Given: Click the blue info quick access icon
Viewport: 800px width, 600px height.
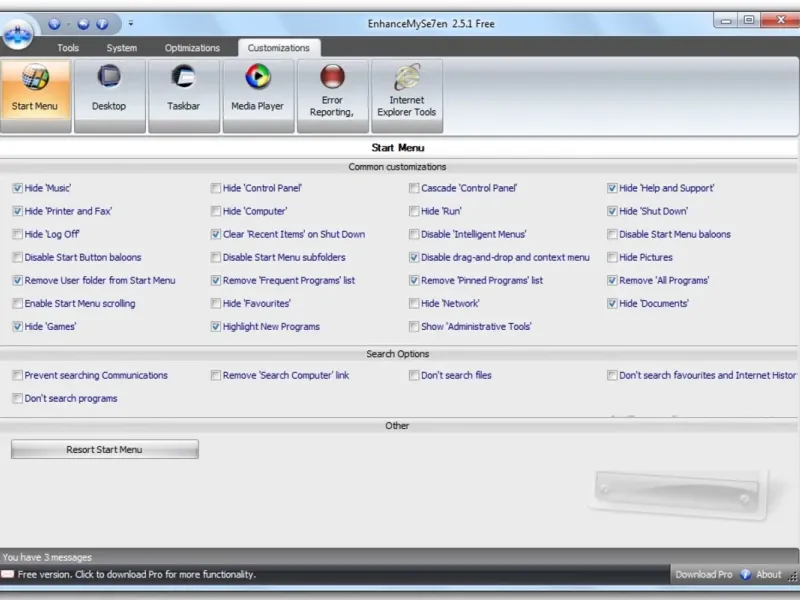Looking at the screenshot, I should pos(102,23).
